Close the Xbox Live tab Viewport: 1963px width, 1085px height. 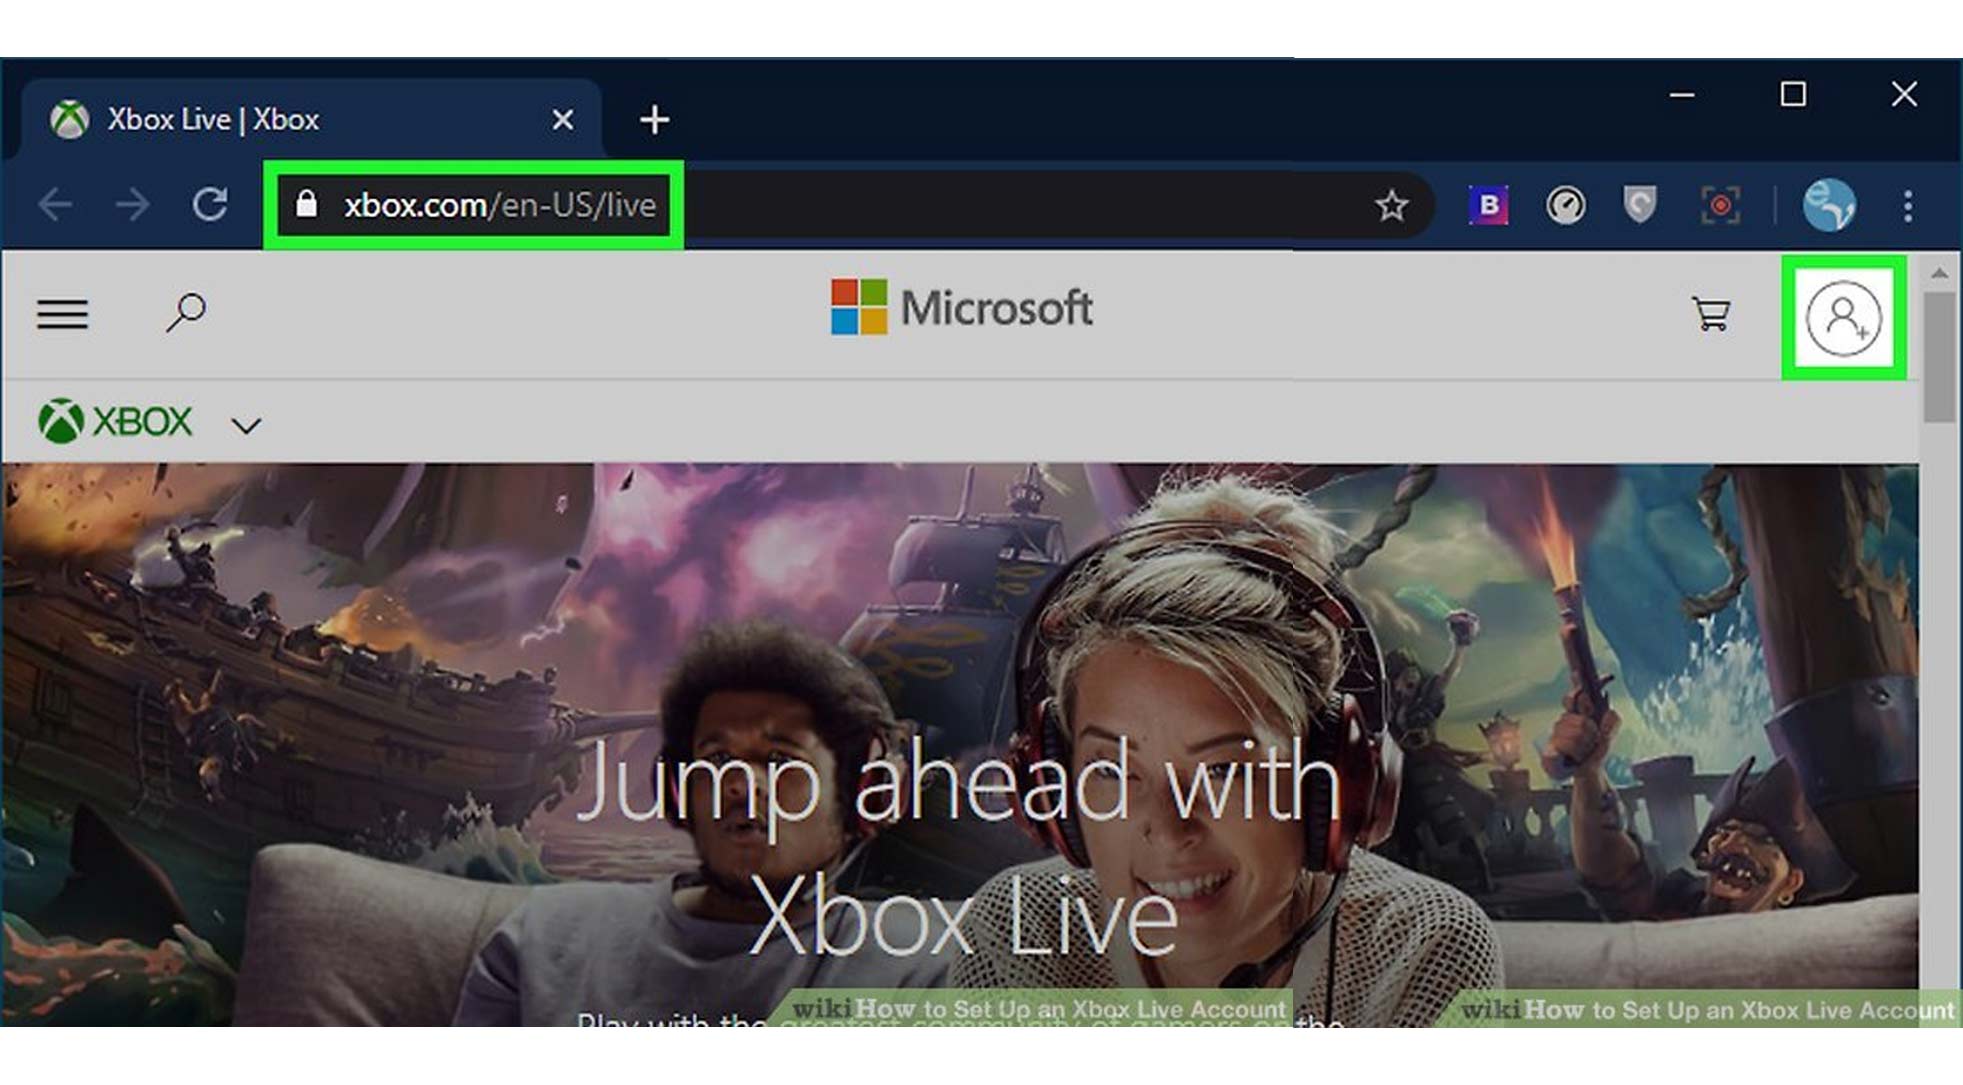563,120
